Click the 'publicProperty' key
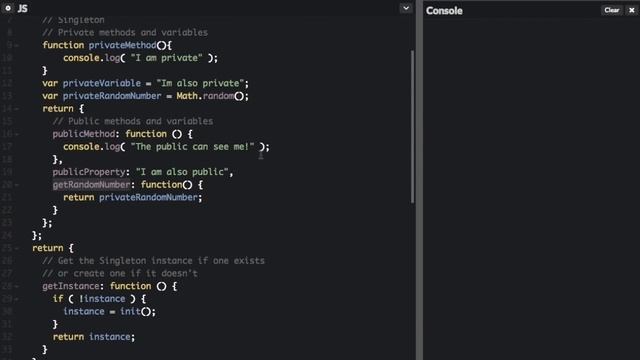Image resolution: width=640 pixels, height=360 pixels. [x=89, y=172]
